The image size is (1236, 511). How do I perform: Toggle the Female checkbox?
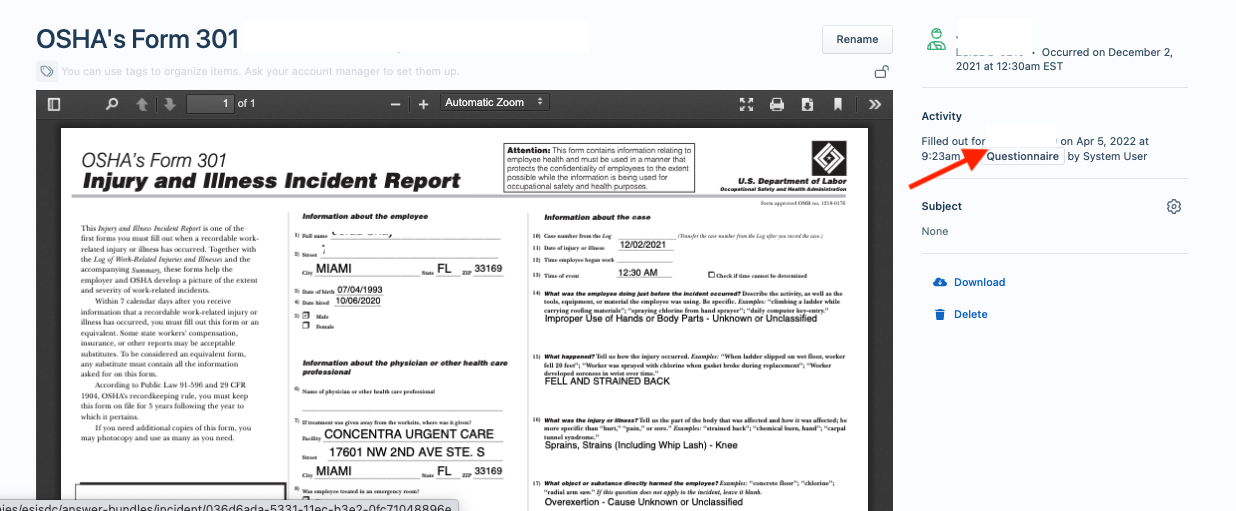(x=306, y=326)
